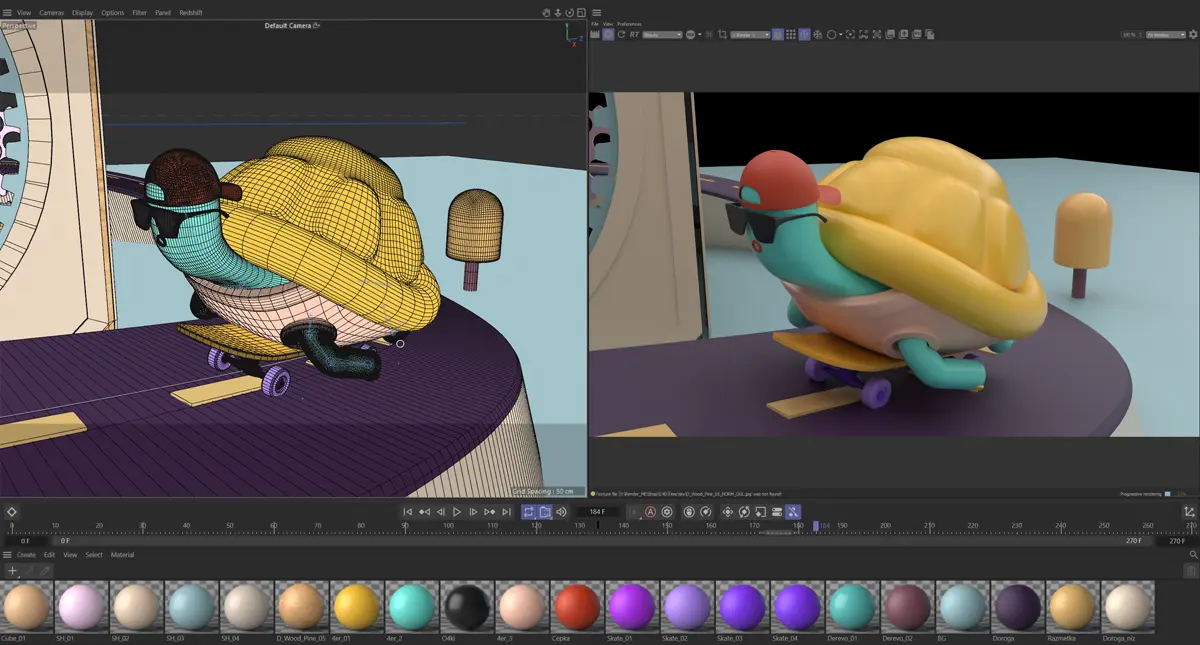The height and width of the screenshot is (645, 1200).
Task: Refresh the Redshift render view
Action: [x=621, y=34]
